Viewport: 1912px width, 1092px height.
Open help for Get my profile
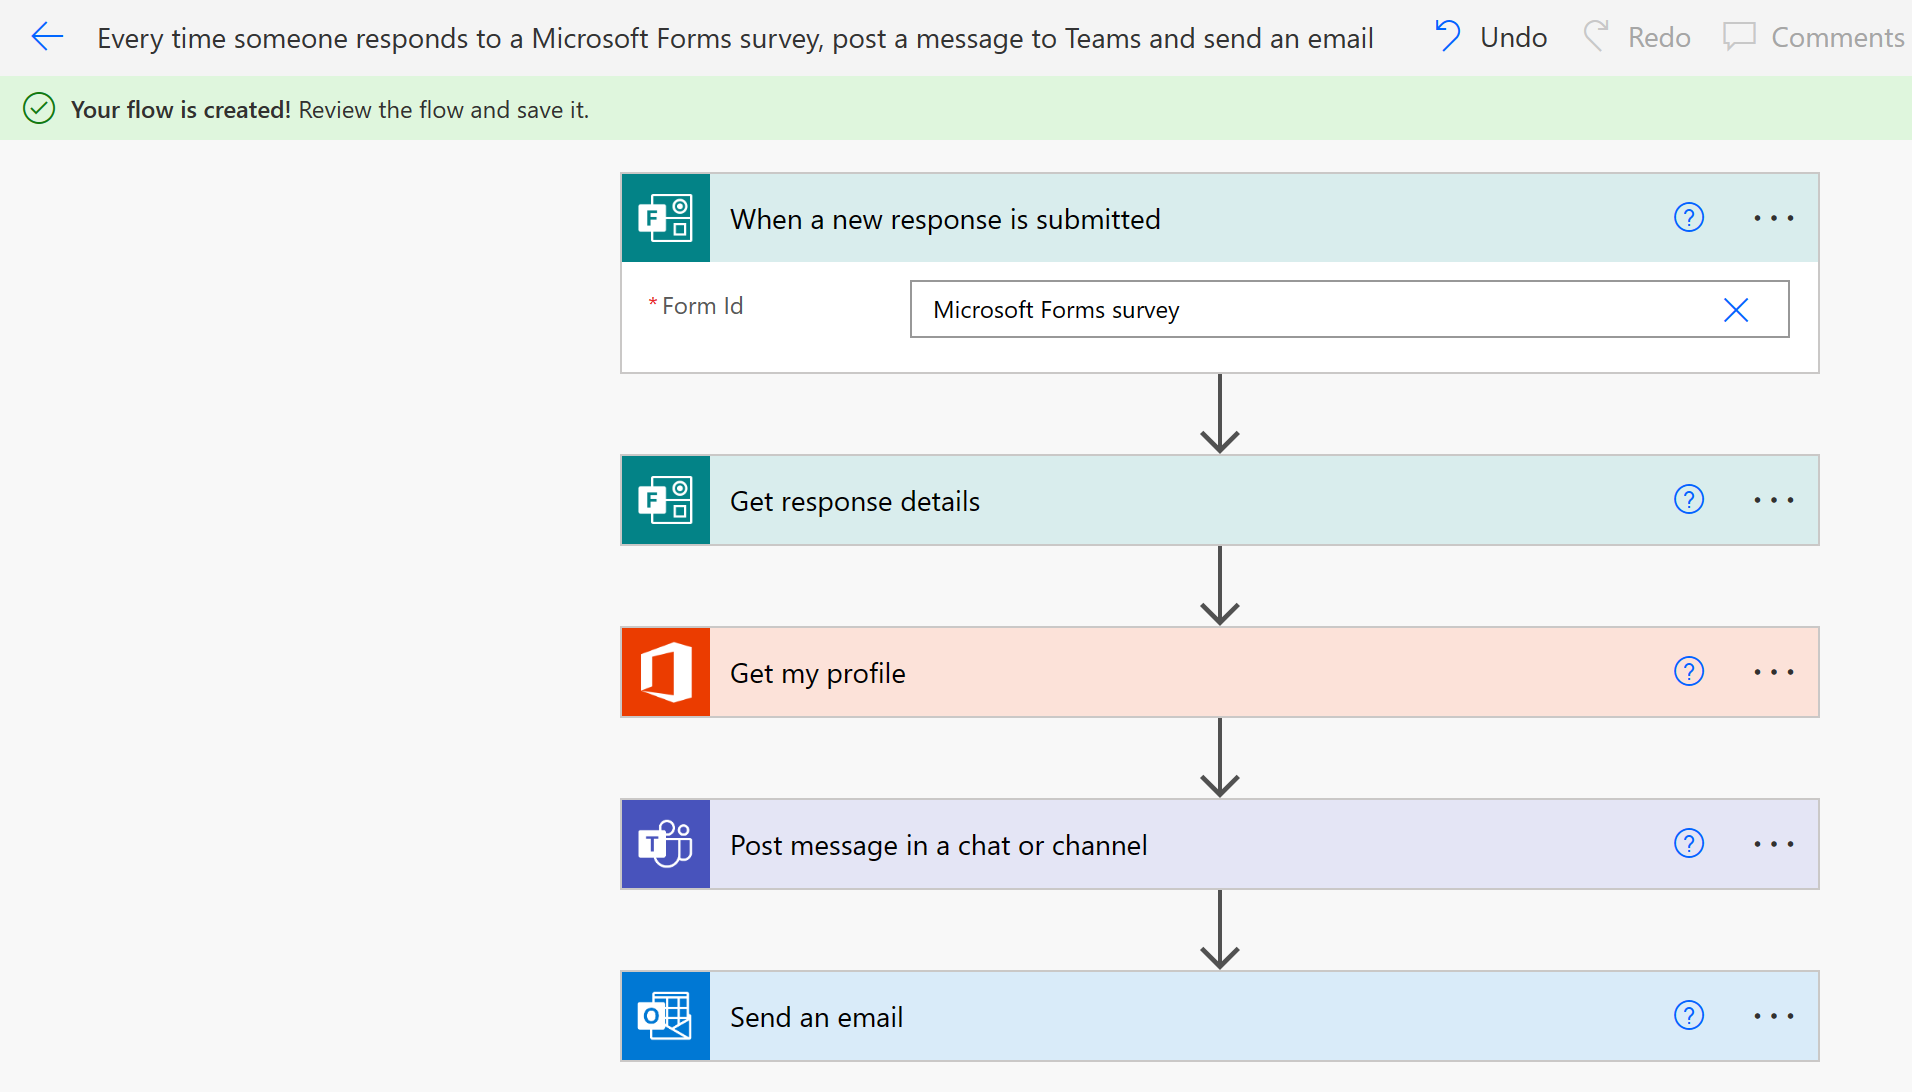click(x=1688, y=671)
